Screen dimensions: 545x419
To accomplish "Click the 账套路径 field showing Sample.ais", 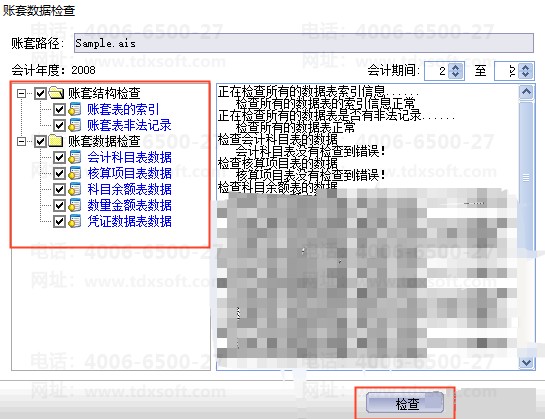I will (x=304, y=43).
